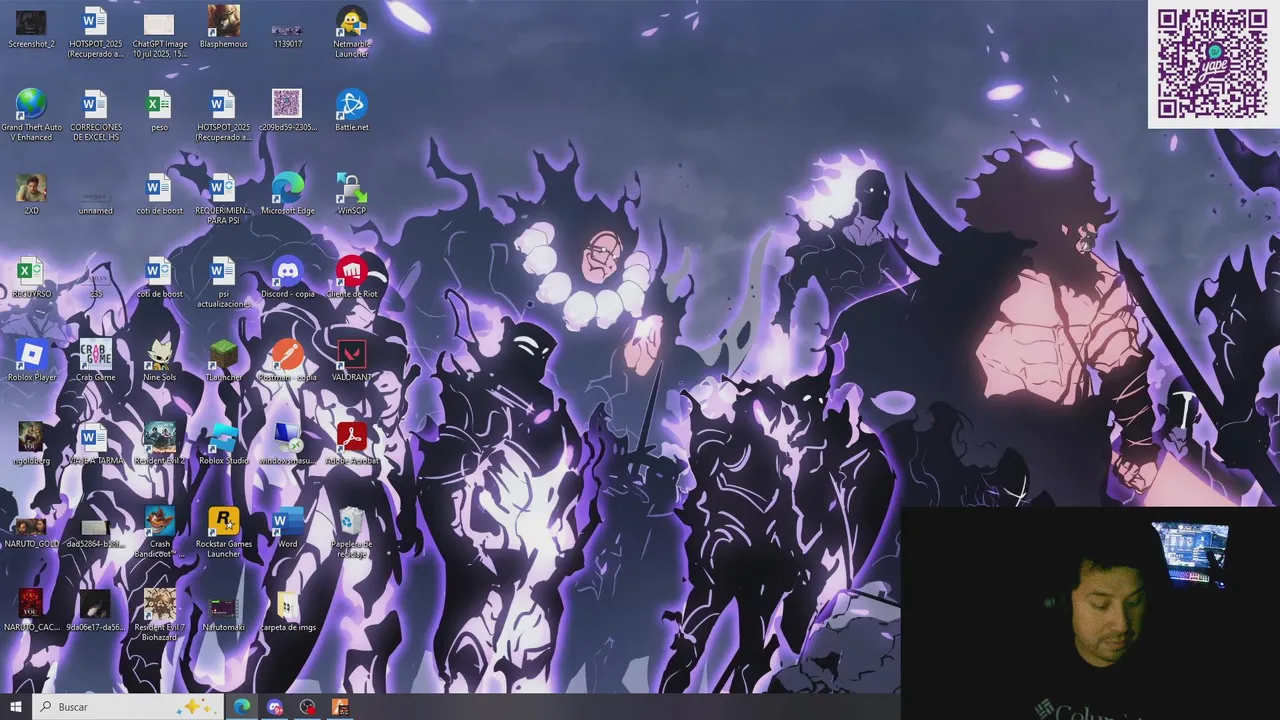Open the Papelera de reciclaje
The width and height of the screenshot is (1280, 720).
(x=351, y=532)
